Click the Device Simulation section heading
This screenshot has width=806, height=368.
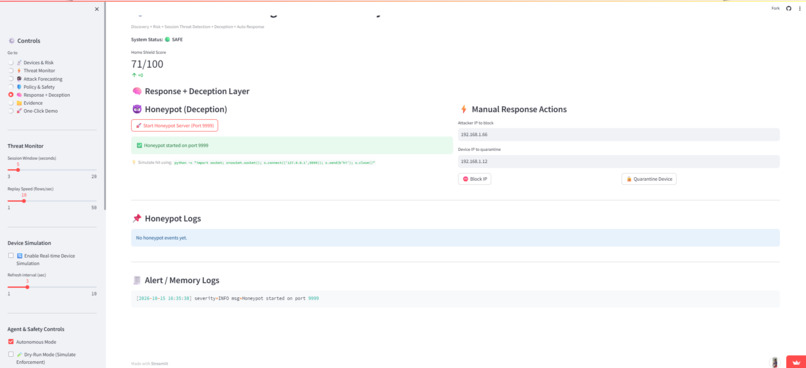click(29, 243)
